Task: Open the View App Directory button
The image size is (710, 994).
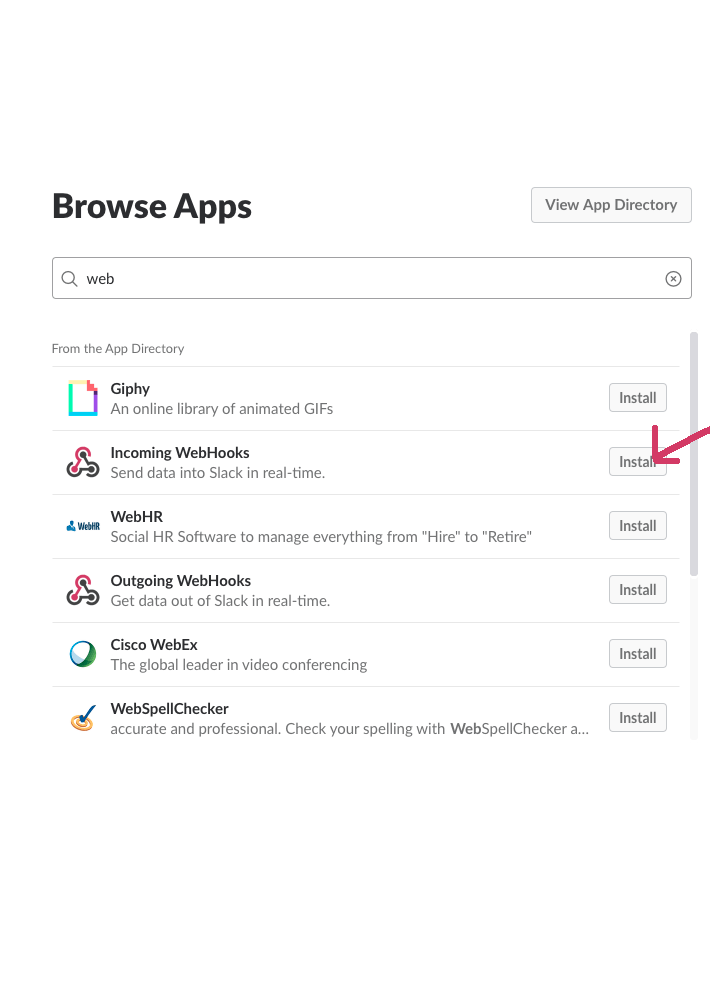Action: 611,205
